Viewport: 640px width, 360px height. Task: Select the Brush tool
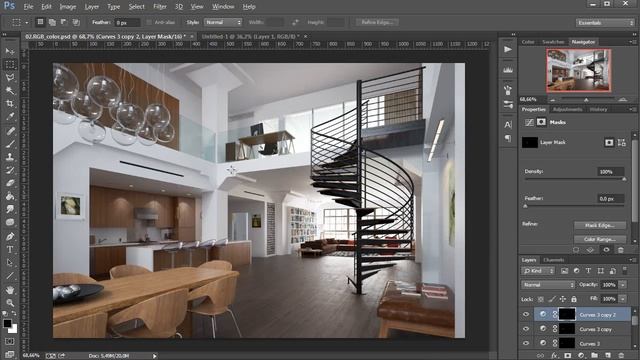(x=10, y=144)
